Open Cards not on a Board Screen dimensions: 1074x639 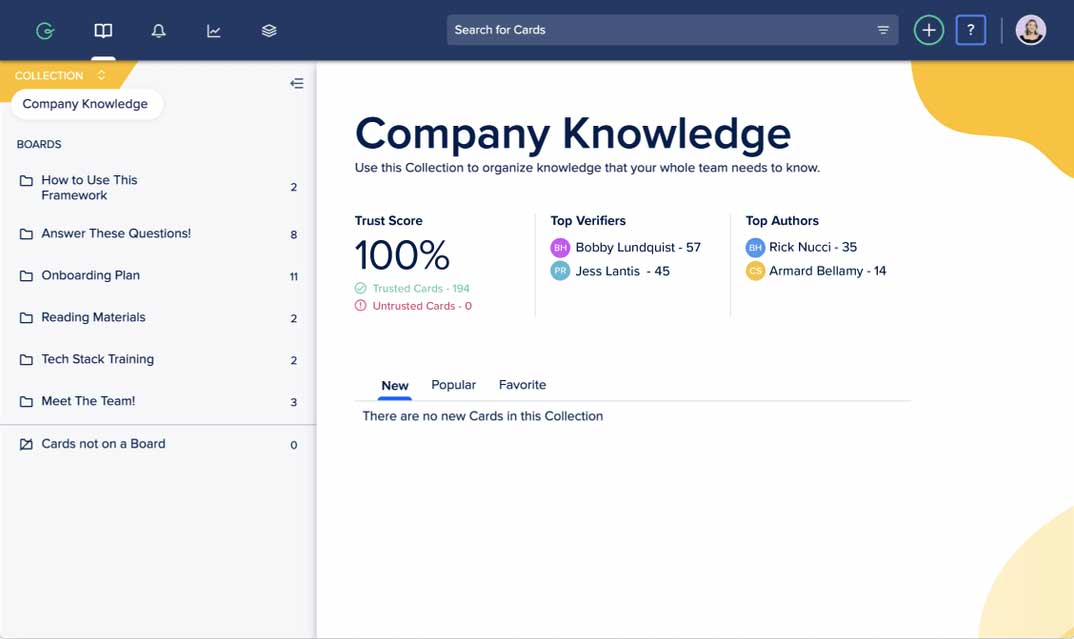click(x=103, y=444)
